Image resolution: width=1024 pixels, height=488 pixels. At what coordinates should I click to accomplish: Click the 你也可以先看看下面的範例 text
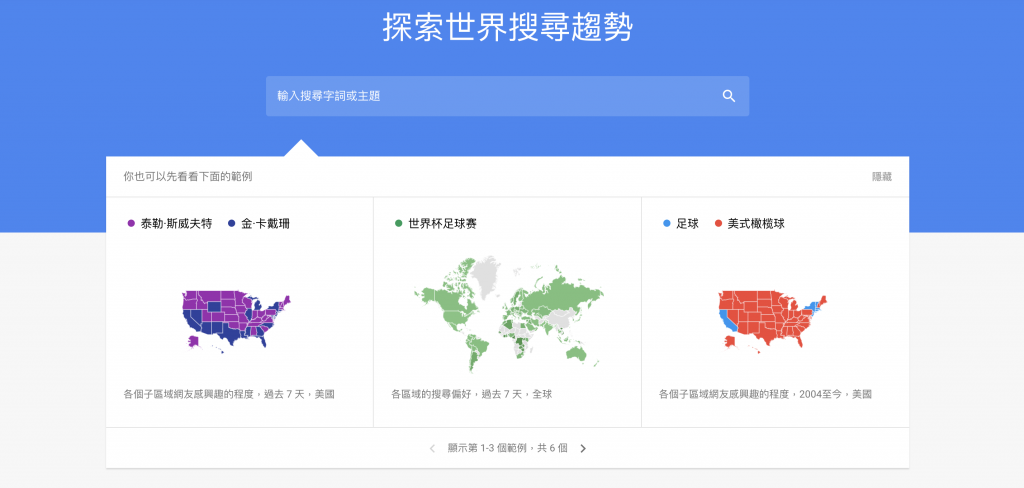coord(188,176)
